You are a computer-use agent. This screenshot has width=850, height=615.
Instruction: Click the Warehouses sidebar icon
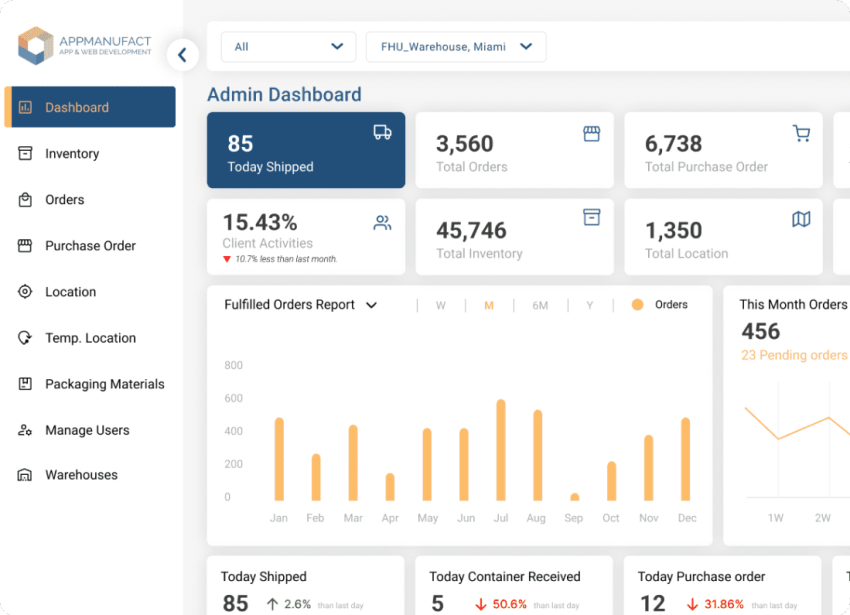(25, 475)
